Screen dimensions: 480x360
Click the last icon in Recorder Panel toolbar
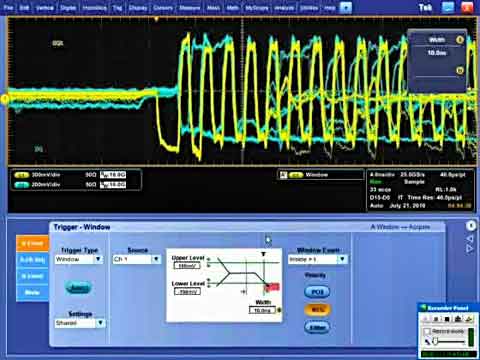pyautogui.click(x=469, y=319)
